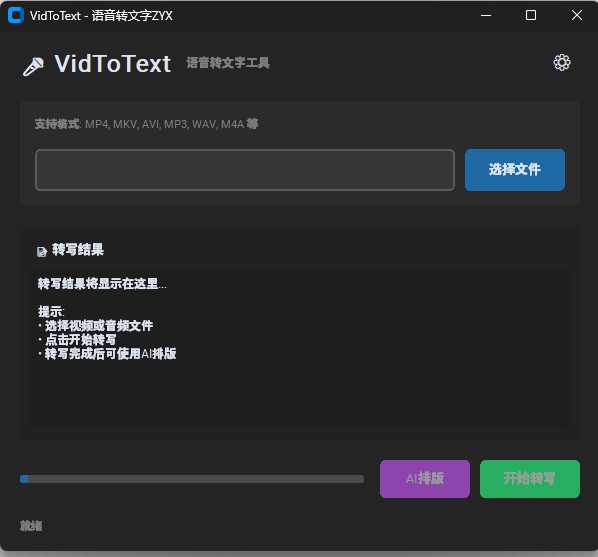Click the 点击开始转写 hint line
The image size is (598, 557).
[x=77, y=340]
